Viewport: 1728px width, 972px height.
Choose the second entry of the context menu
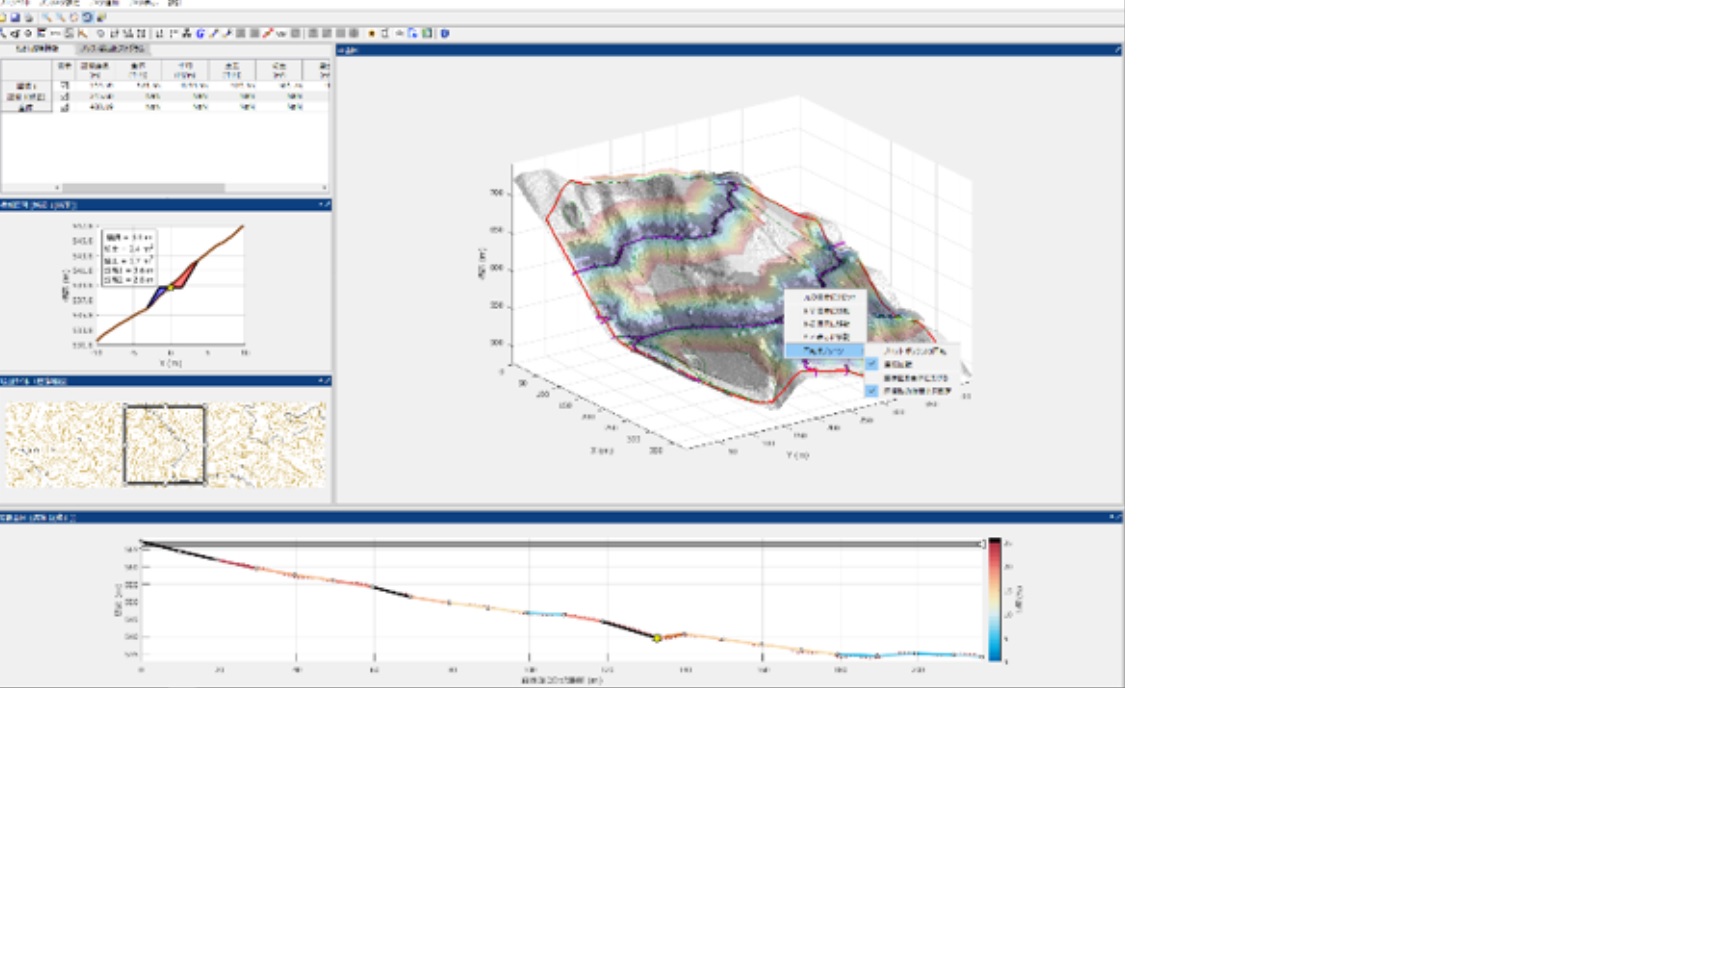click(825, 311)
